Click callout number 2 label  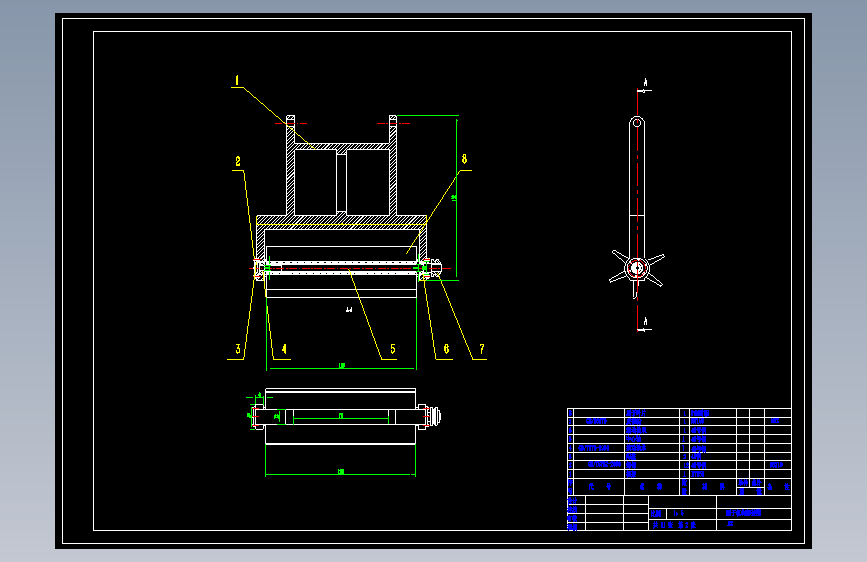pos(238,162)
